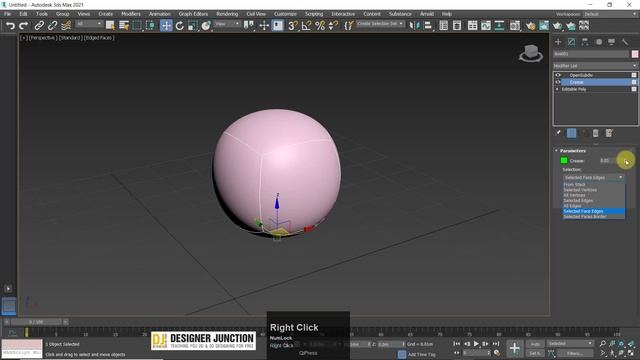
Task: Open the Create Selection Set dropdown
Action: click(380, 24)
